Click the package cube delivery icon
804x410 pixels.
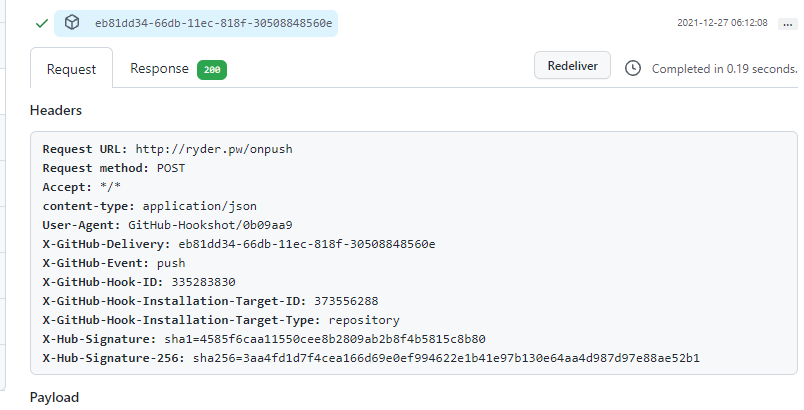point(72,22)
